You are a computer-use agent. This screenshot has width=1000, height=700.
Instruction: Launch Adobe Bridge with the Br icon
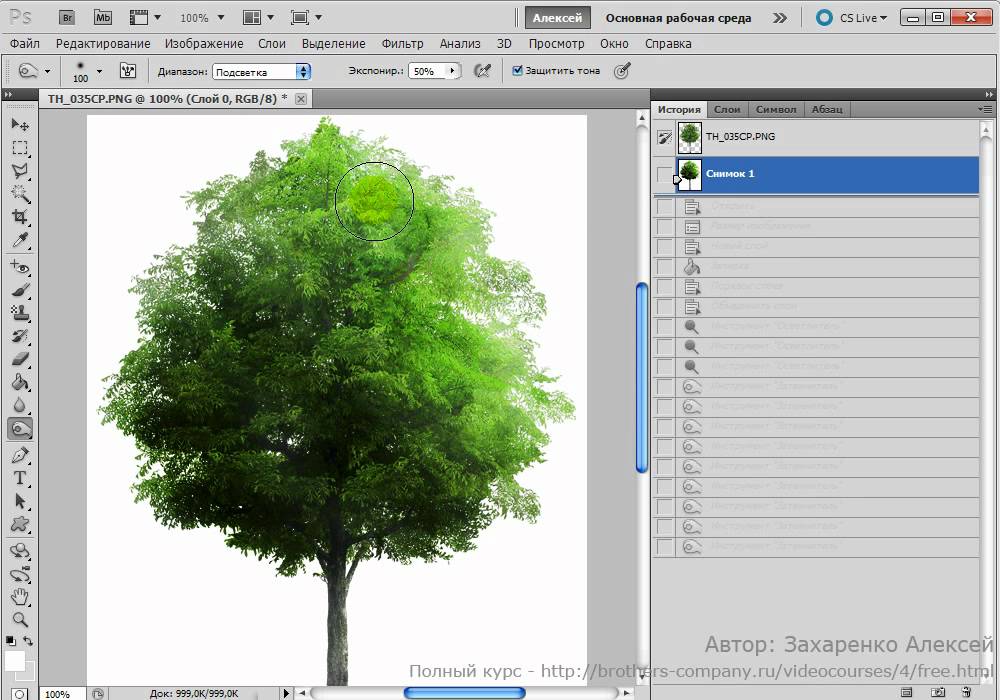coord(67,17)
